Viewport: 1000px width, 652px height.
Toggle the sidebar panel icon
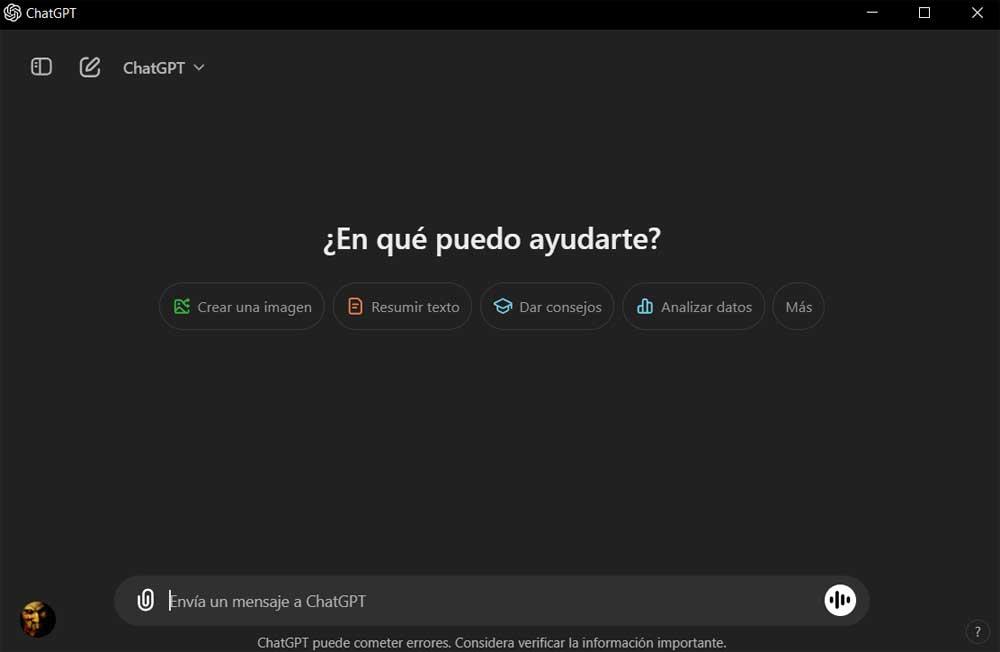[41, 67]
